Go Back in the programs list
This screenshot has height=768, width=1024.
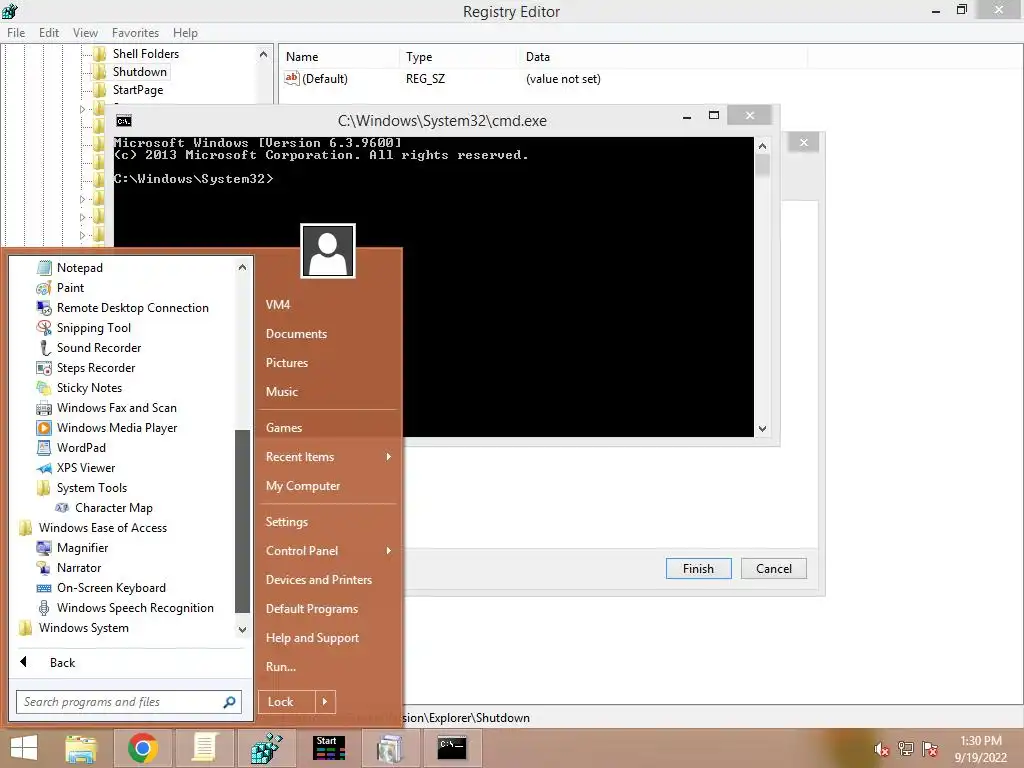point(62,663)
